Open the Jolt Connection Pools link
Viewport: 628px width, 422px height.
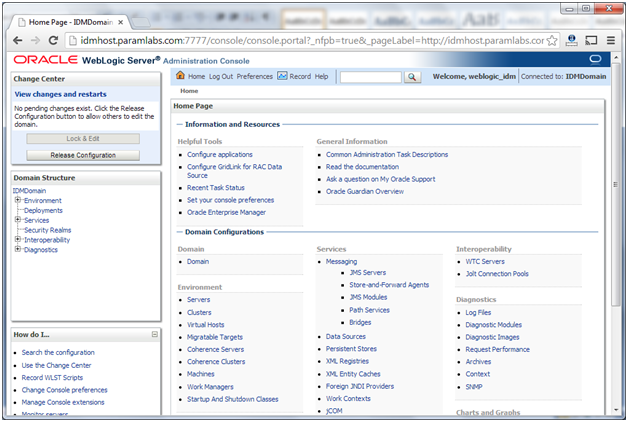point(497,274)
